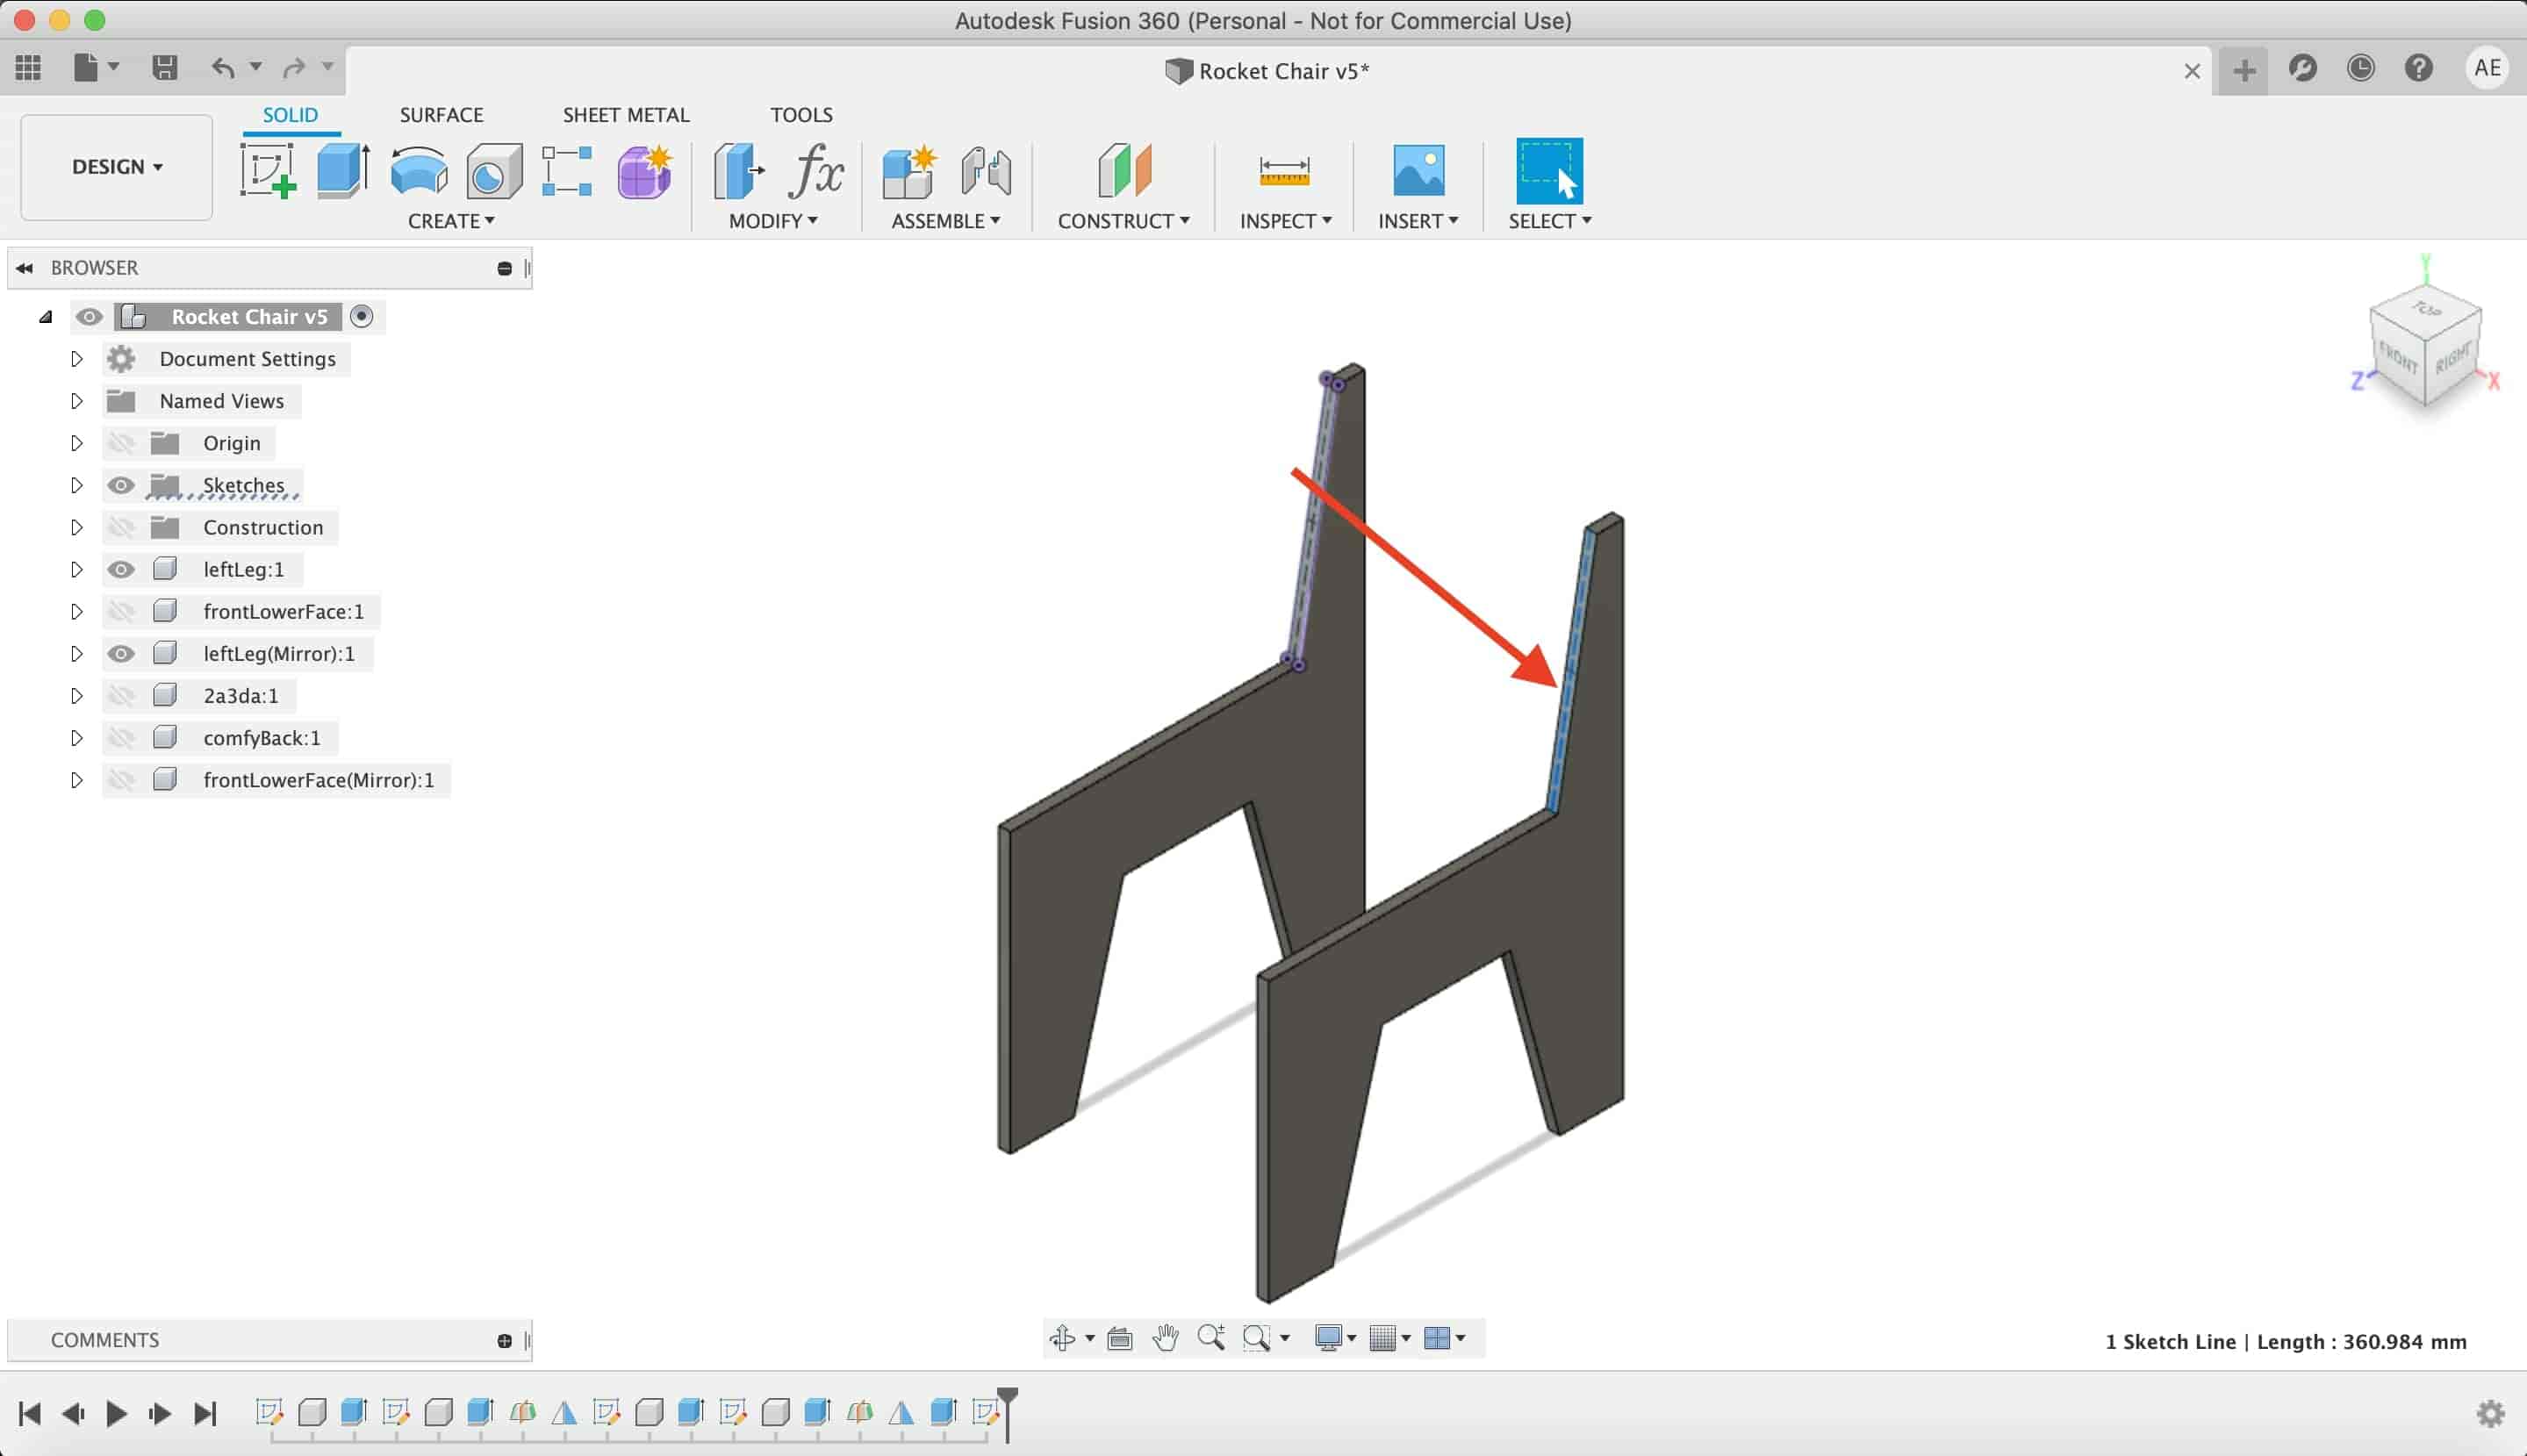Toggle visibility of Sketches folder
This screenshot has width=2527, height=1456.
(121, 486)
